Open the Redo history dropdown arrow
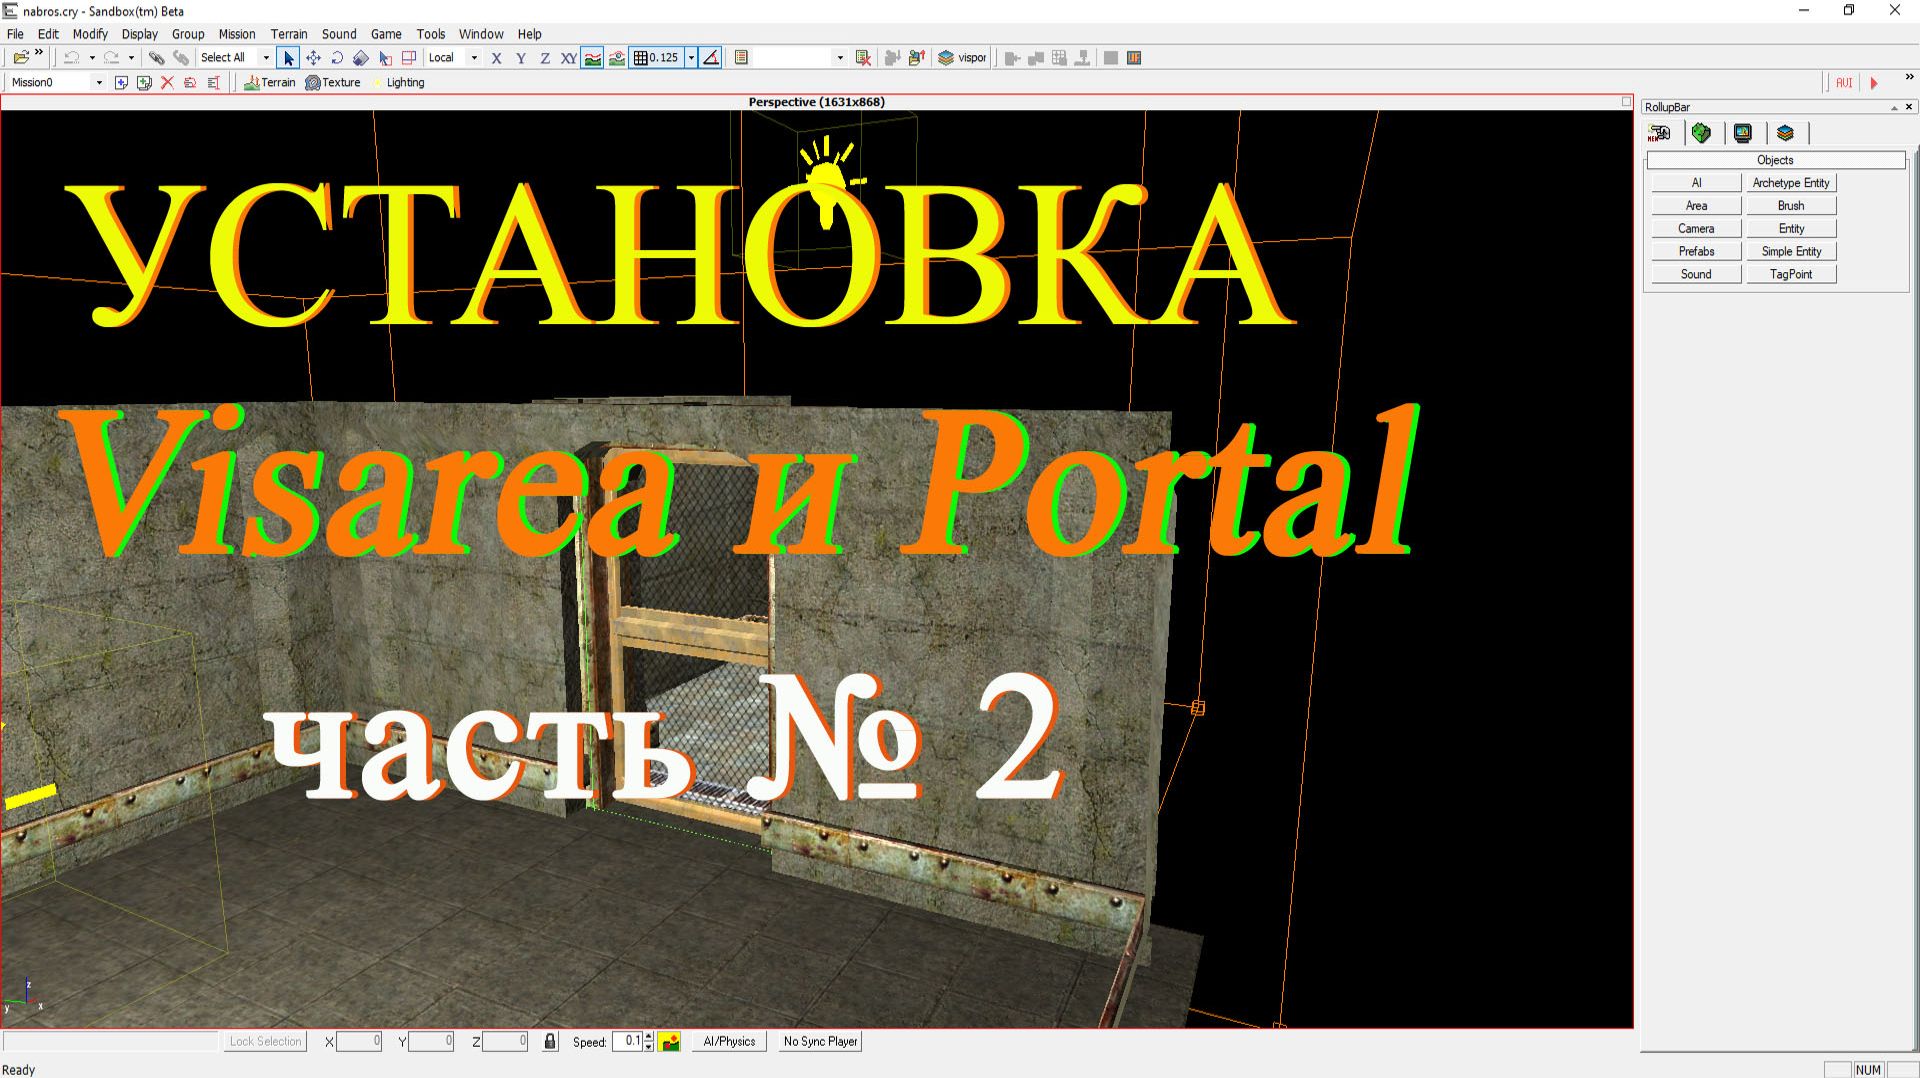 (131, 58)
